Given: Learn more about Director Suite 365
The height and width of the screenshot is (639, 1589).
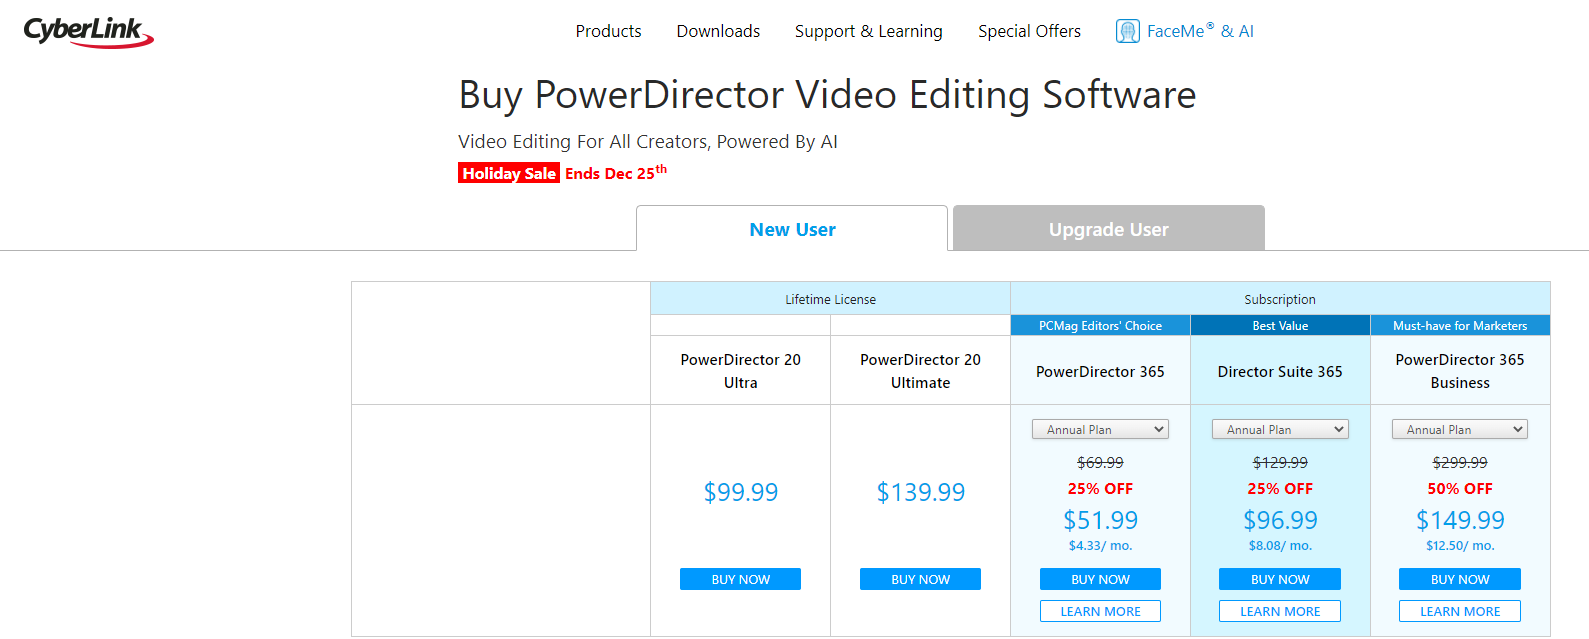Looking at the screenshot, I should pos(1280,611).
